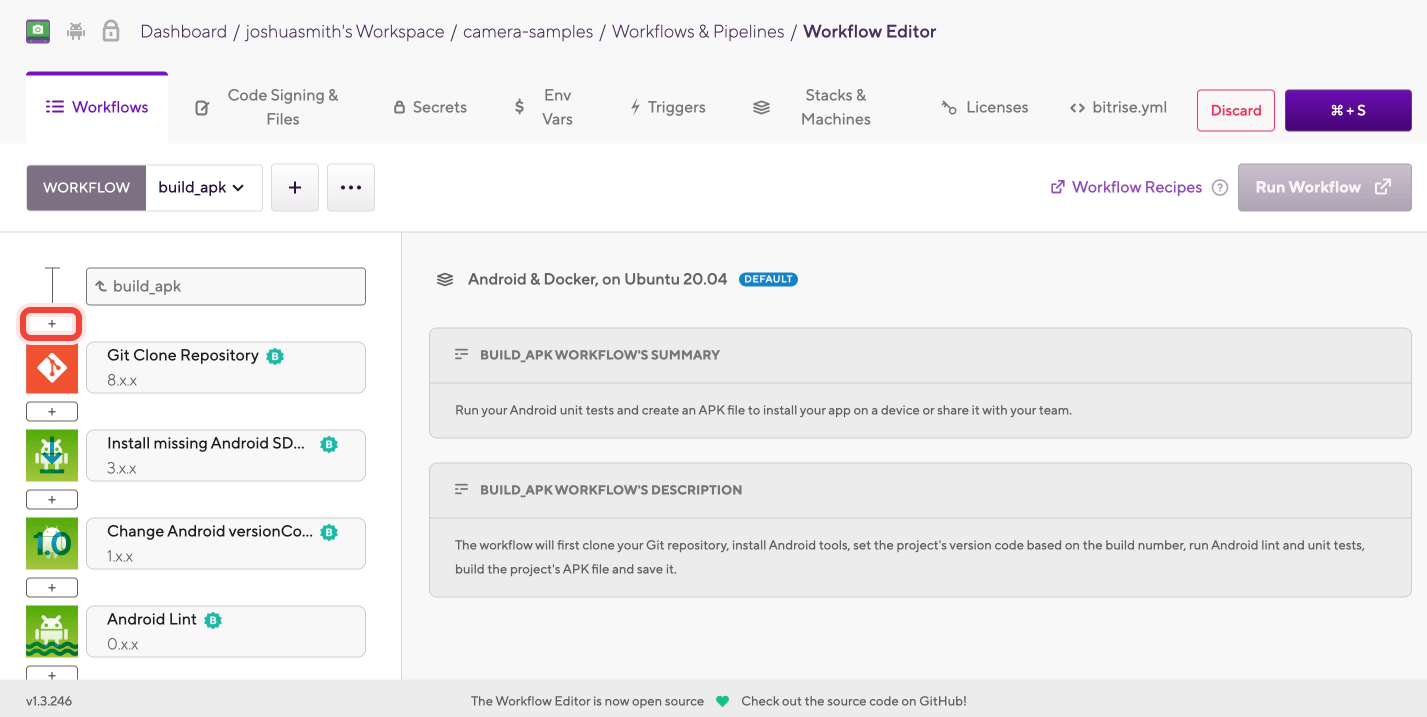Click the Install missing Android SDK step icon

tap(52, 456)
